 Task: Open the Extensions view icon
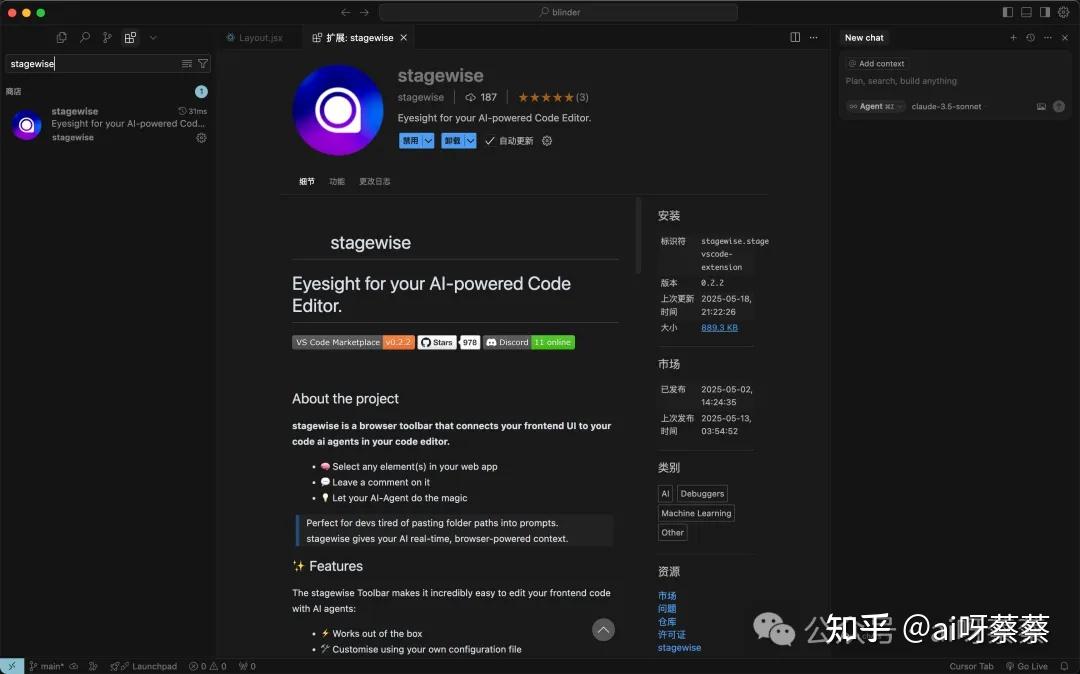coord(130,37)
